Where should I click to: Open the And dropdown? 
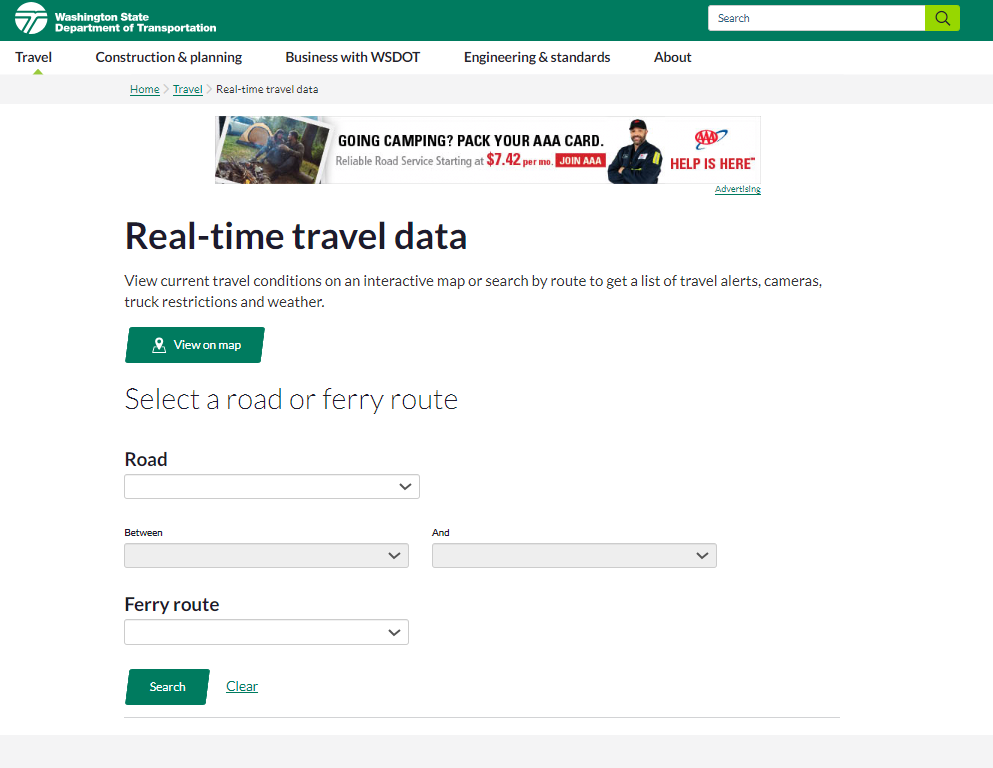574,556
